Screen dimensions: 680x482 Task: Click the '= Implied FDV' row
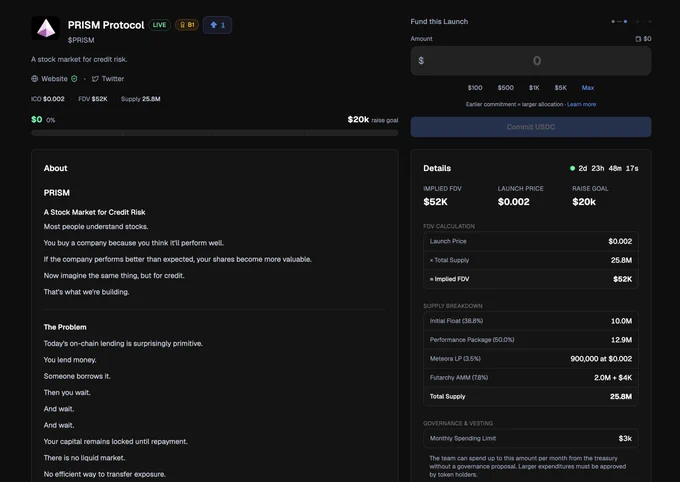pos(530,279)
